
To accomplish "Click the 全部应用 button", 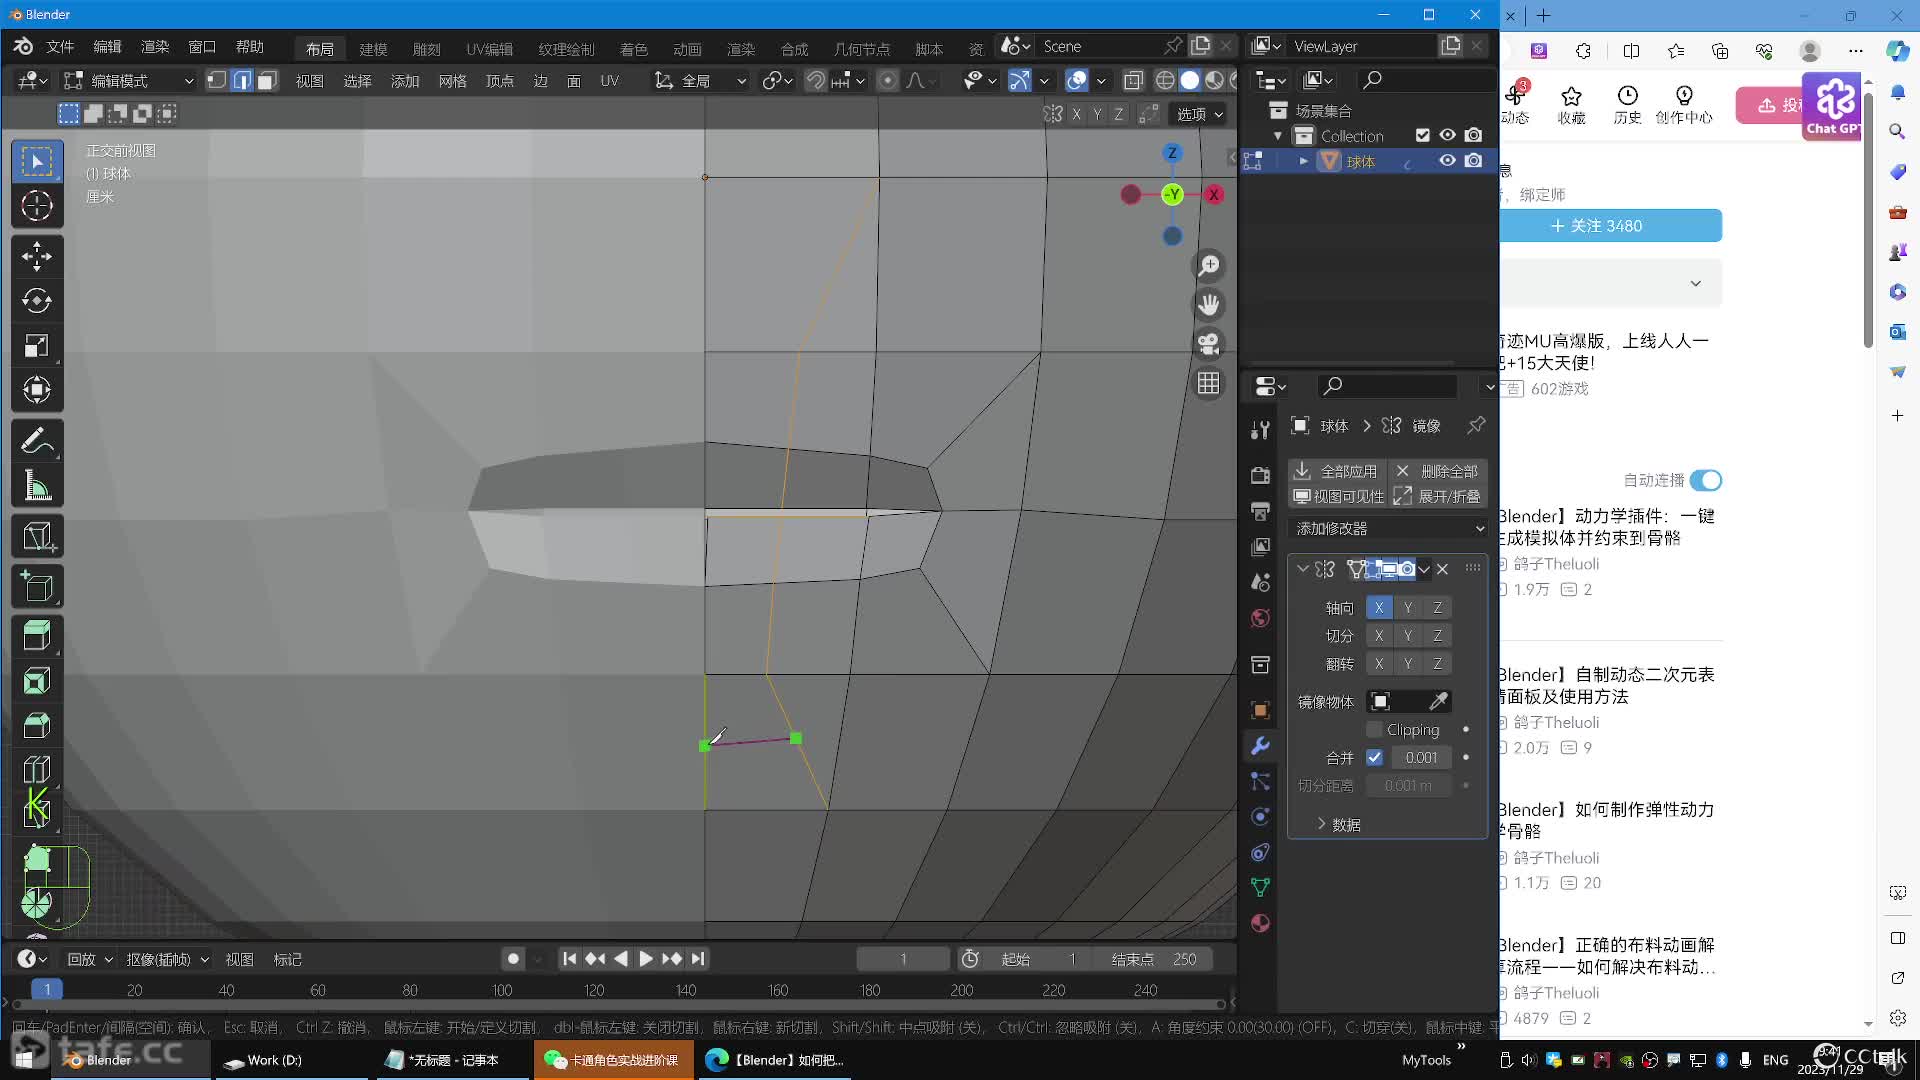I will tap(1336, 471).
